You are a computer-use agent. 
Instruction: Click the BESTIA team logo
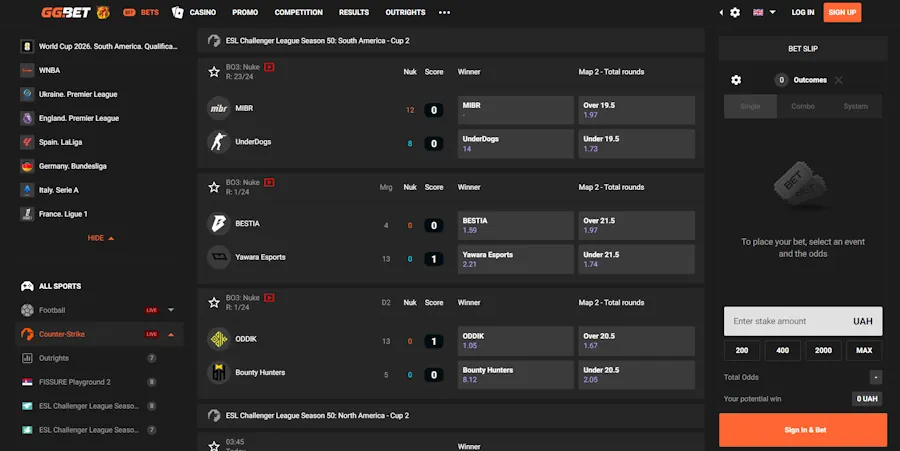(219, 223)
